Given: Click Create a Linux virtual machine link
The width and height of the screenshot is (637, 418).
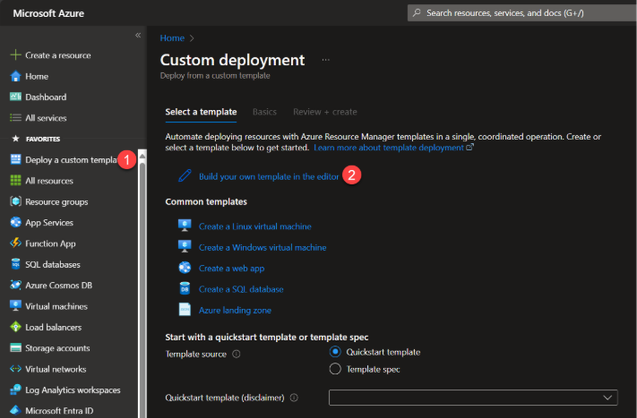Looking at the screenshot, I should coord(255,226).
